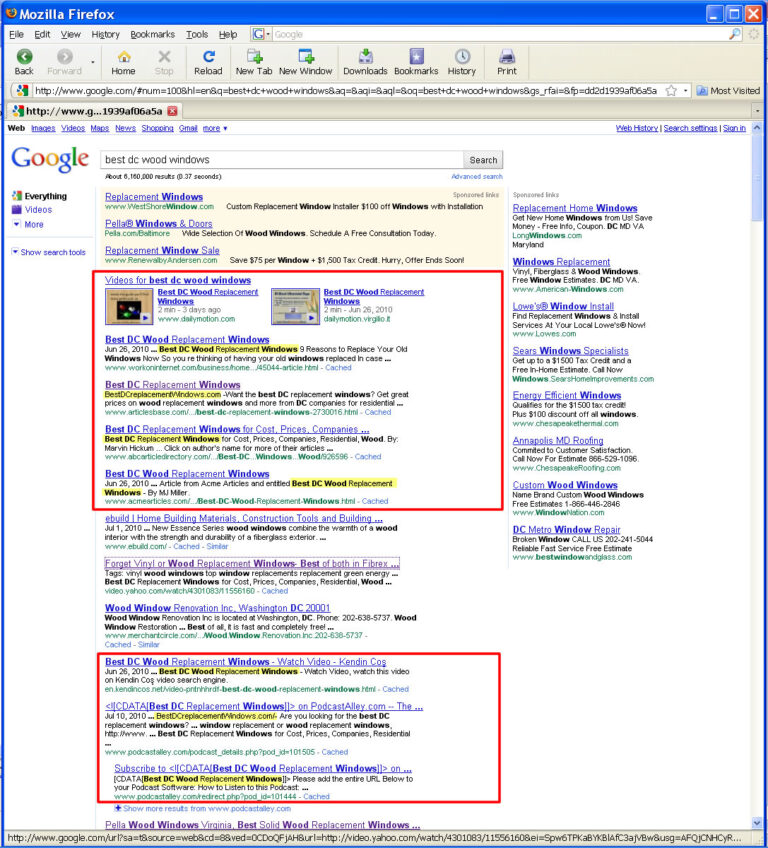Click the first video thumbnail from dailymotion.com
The image size is (768, 848).
pos(129,307)
